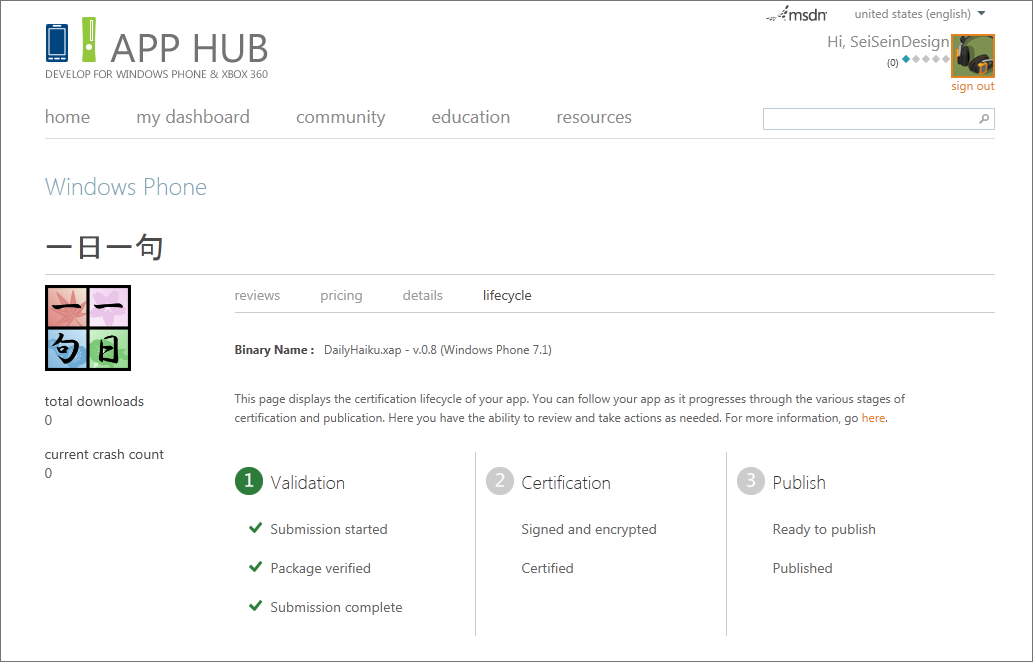Click the 'Certified' status text
Image resolution: width=1033 pixels, height=662 pixels.
tap(547, 568)
